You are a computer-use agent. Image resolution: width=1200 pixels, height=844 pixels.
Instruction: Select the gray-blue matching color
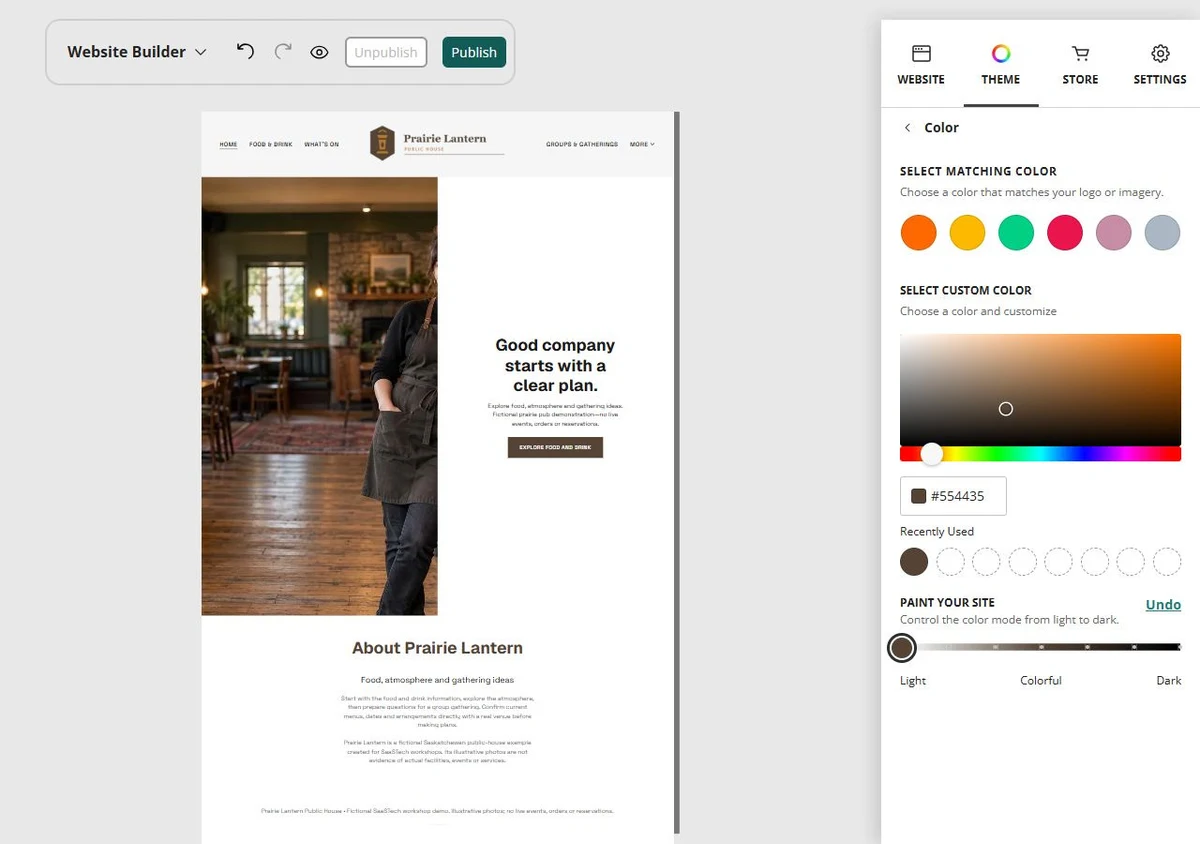[x=1163, y=233]
